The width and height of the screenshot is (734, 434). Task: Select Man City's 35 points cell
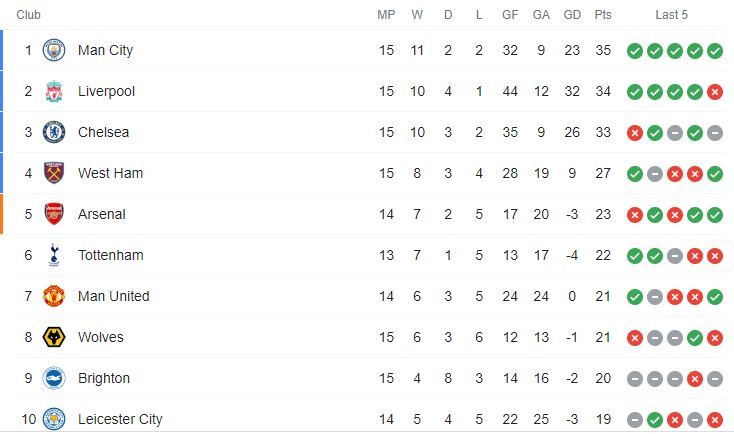pos(603,50)
